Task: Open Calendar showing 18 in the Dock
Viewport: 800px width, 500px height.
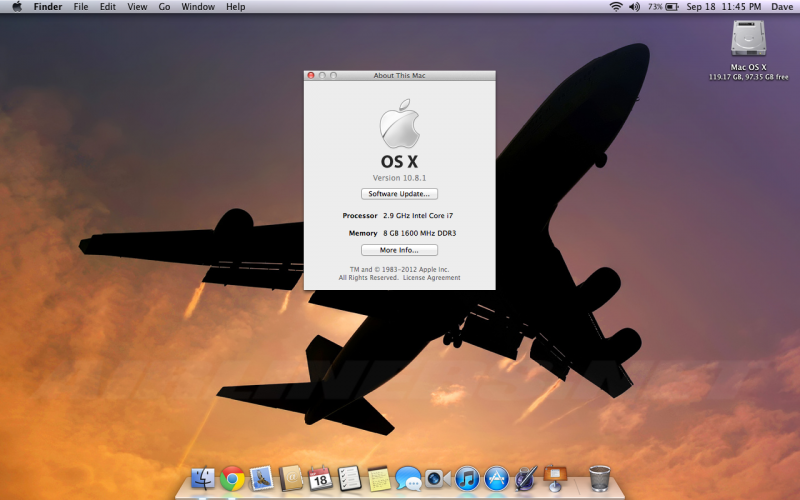Action: (320, 479)
